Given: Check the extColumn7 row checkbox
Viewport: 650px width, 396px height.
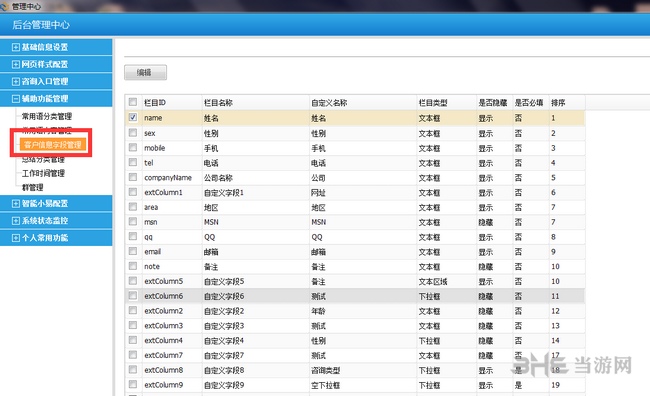Looking at the screenshot, I should click(133, 355).
